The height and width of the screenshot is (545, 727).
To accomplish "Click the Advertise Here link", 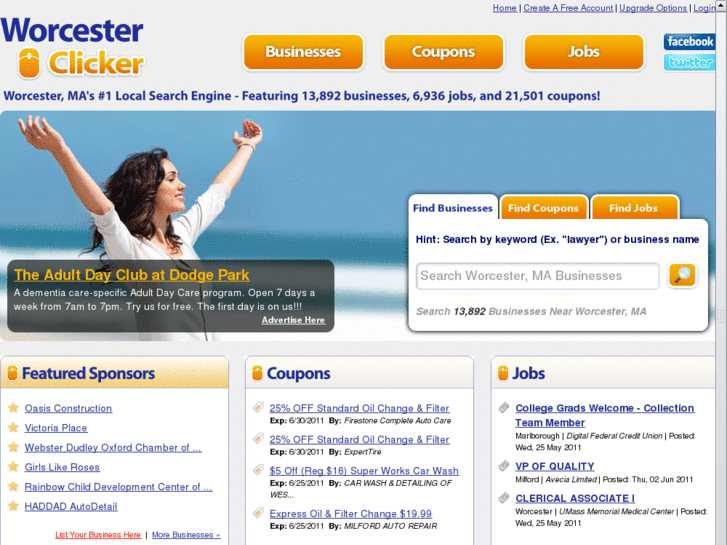I will 293,320.
